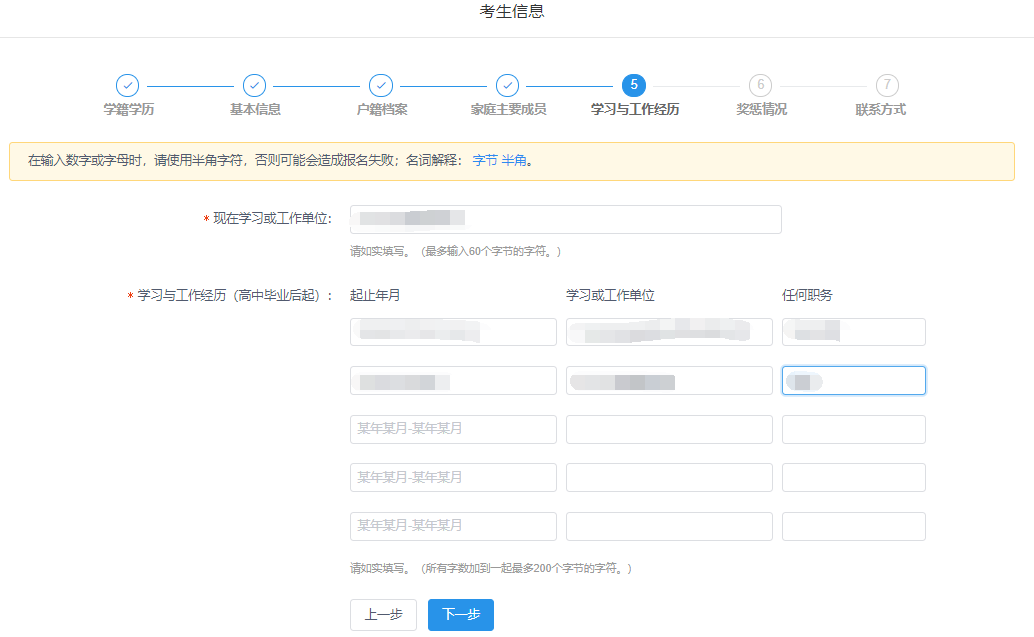Viewport: 1034px width, 637px height.
Task: Click the first row 学习或工作单位 field
Action: pyautogui.click(x=669, y=332)
